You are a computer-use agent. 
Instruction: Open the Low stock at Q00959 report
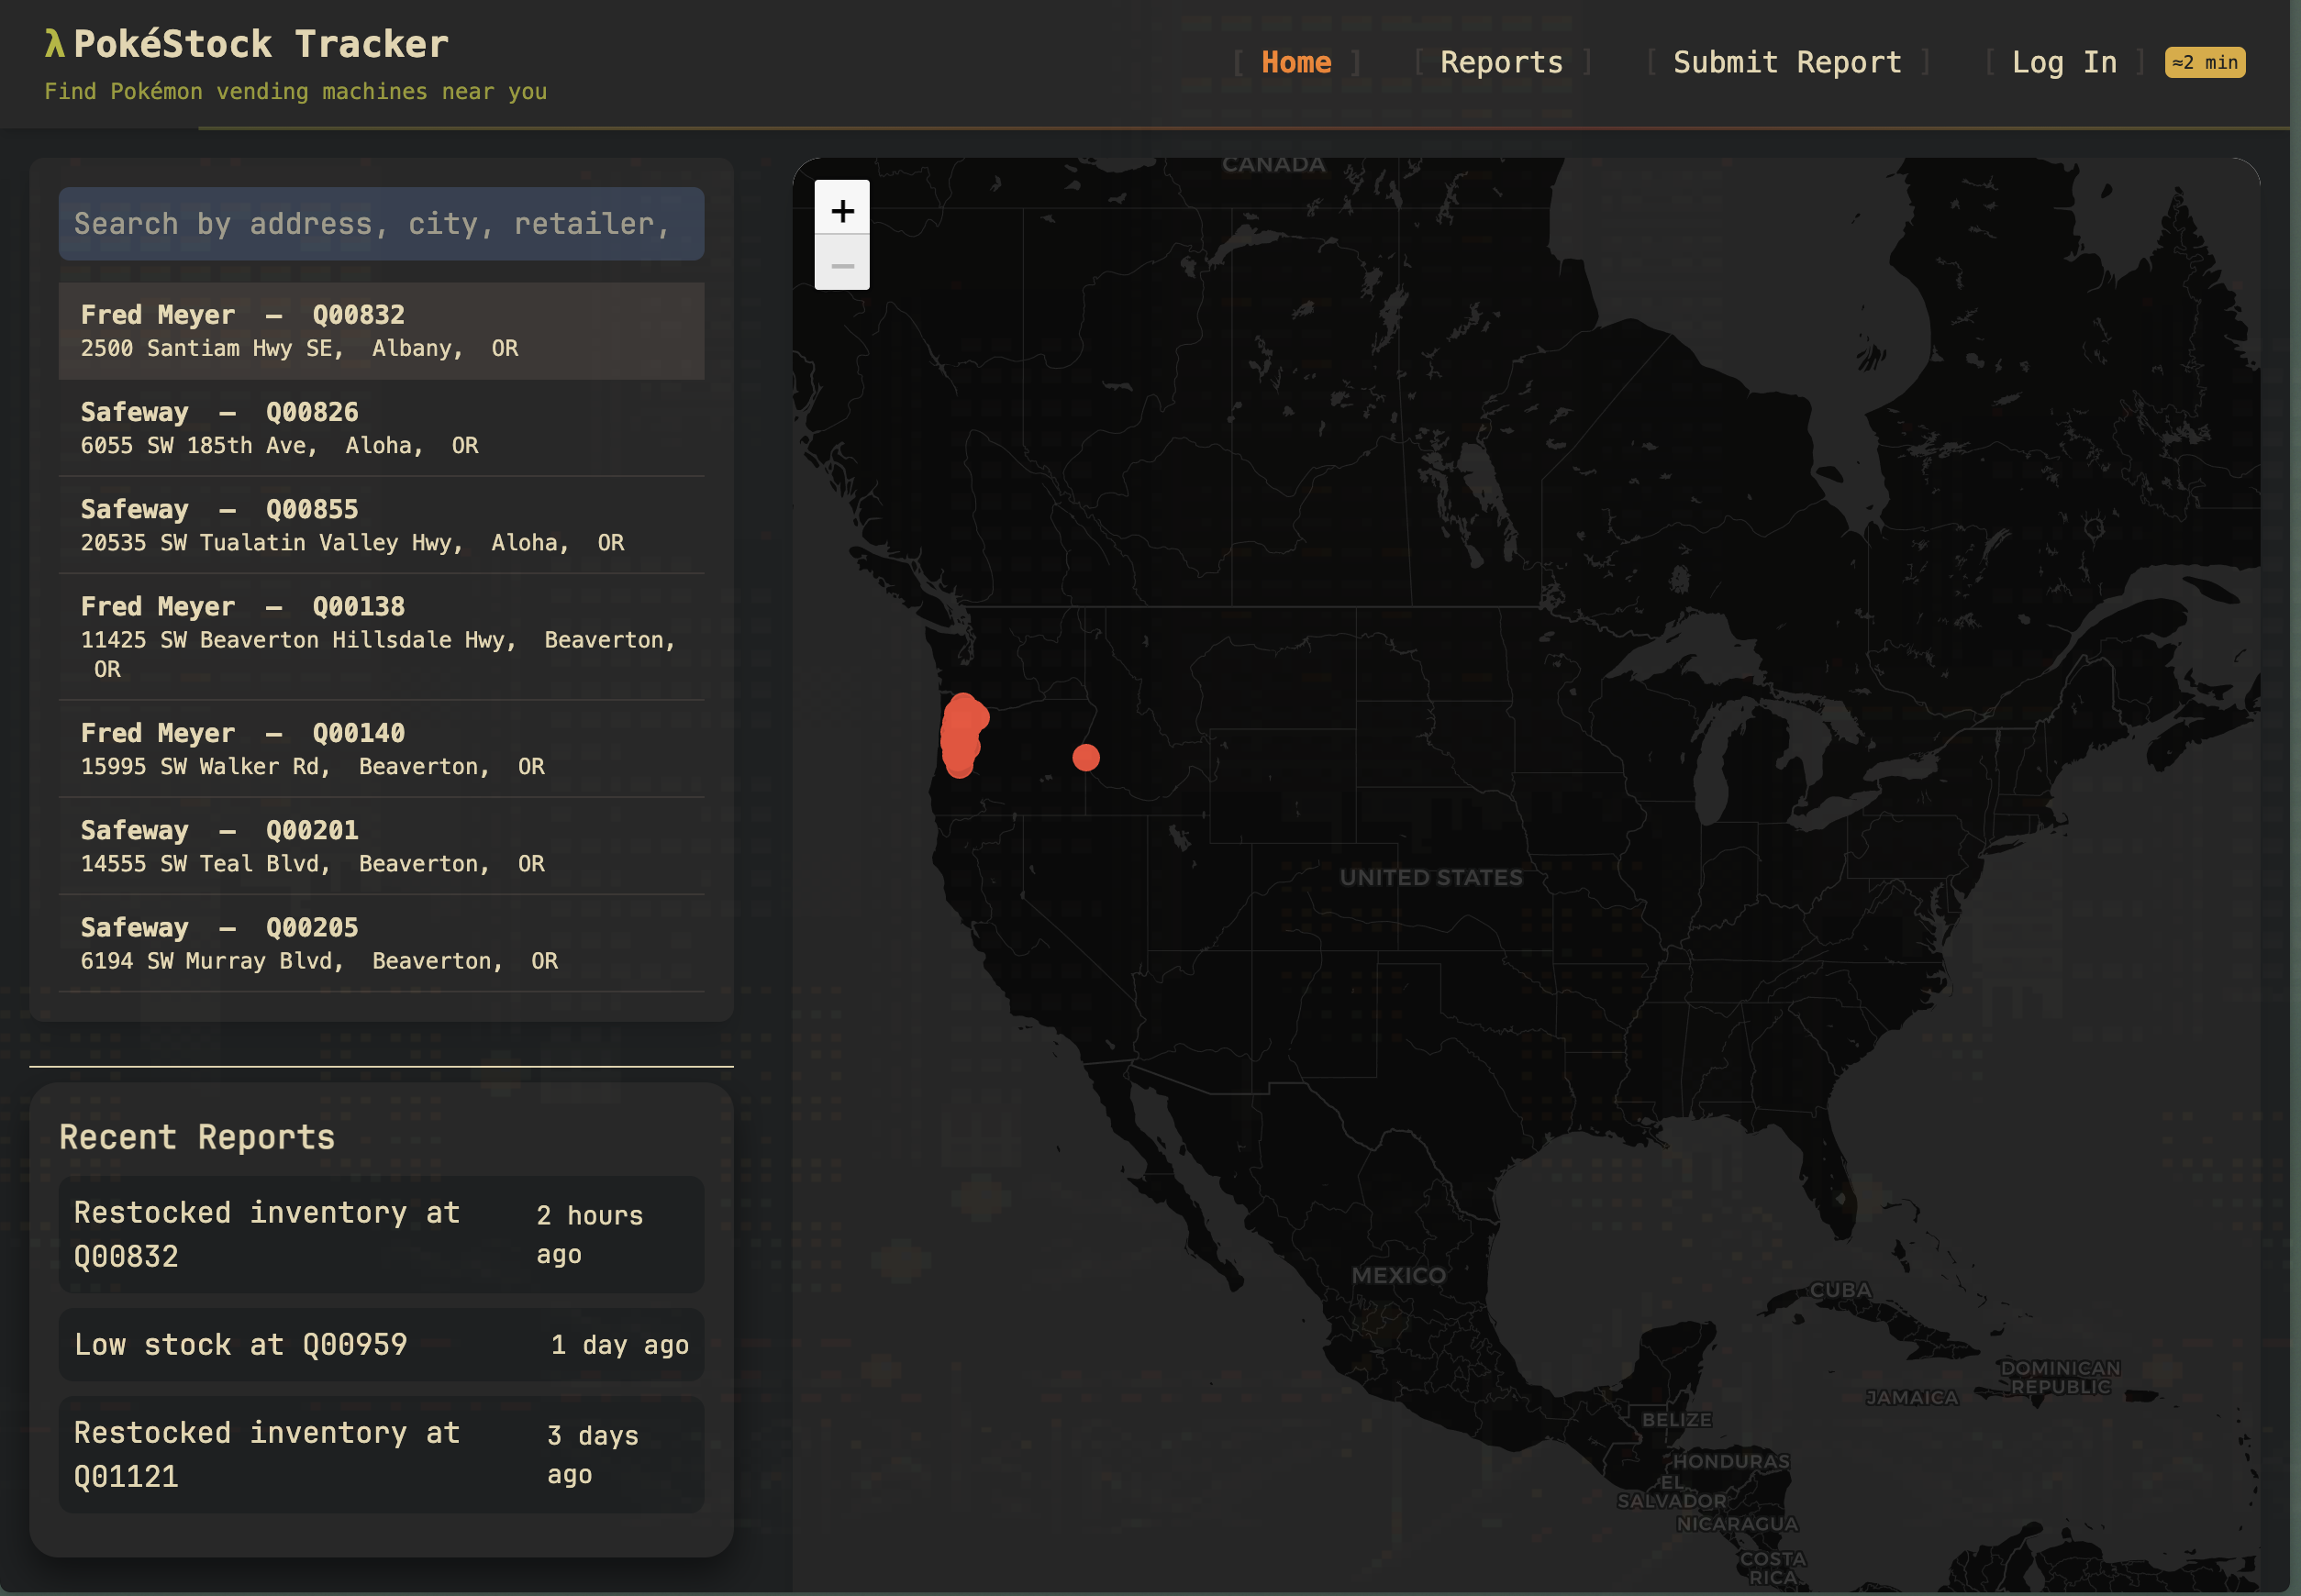(x=381, y=1344)
